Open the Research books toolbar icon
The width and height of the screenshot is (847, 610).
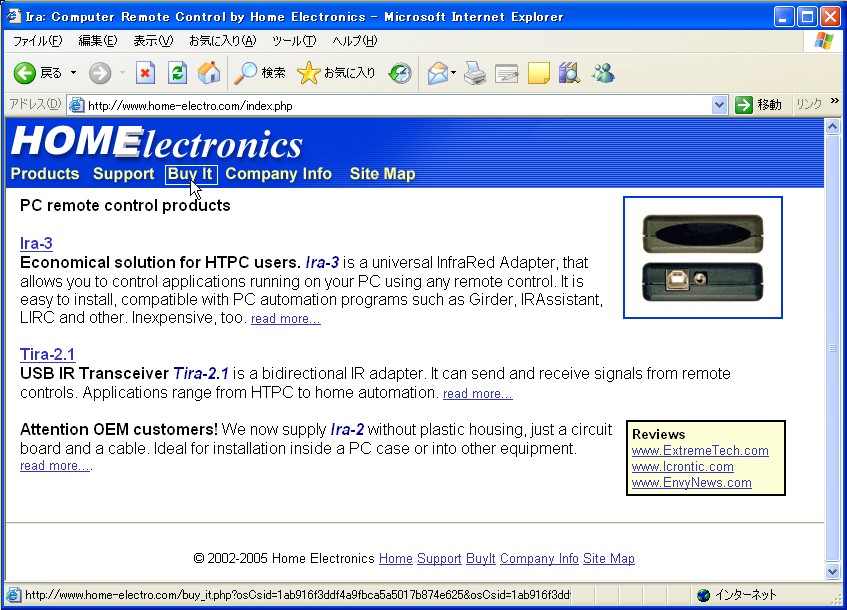[570, 73]
